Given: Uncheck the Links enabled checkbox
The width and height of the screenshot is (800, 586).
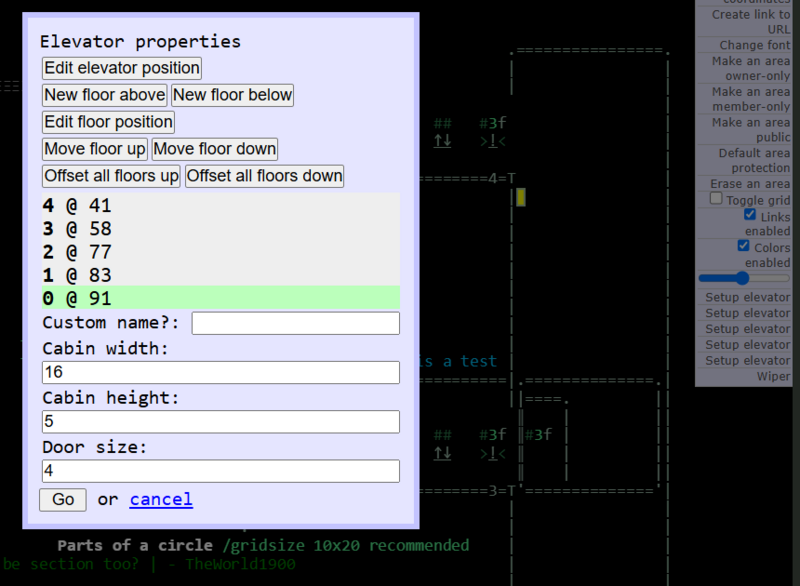Looking at the screenshot, I should [750, 215].
